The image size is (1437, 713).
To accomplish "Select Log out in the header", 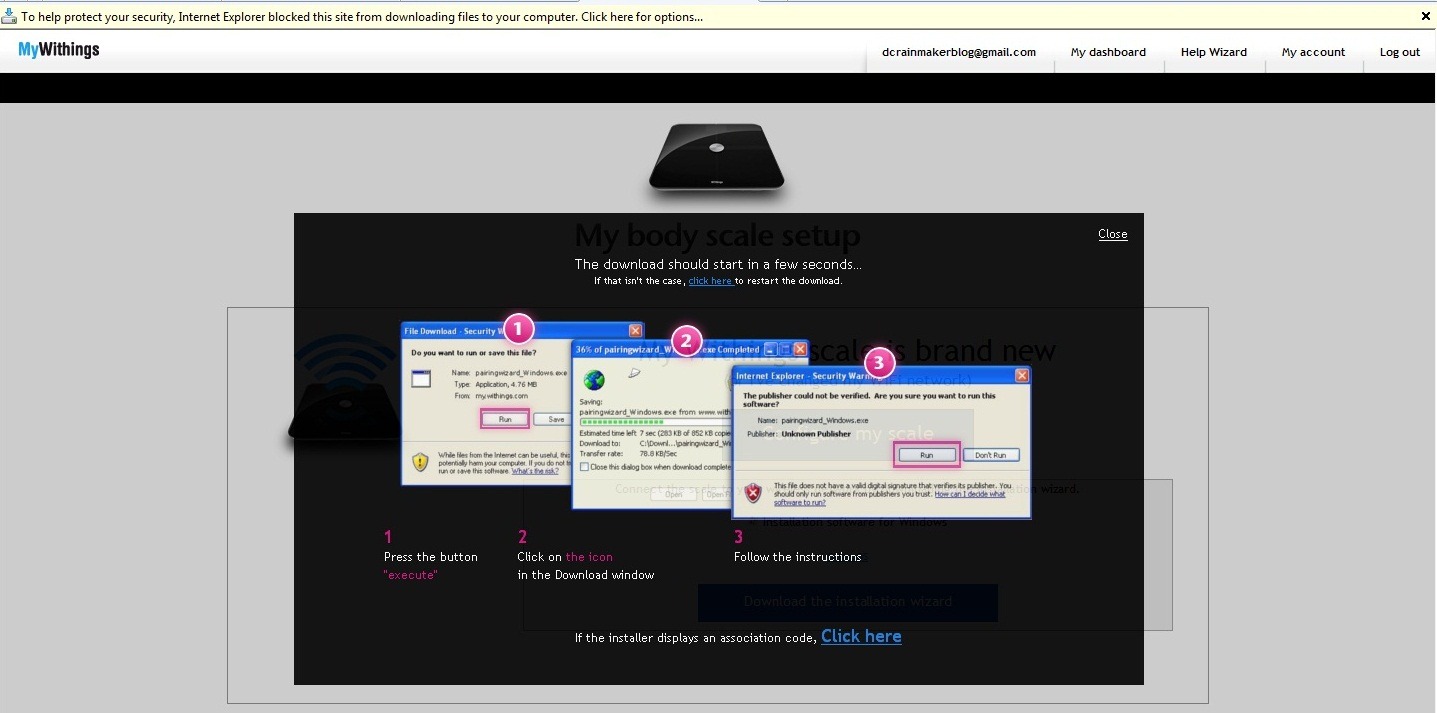I will point(1400,52).
